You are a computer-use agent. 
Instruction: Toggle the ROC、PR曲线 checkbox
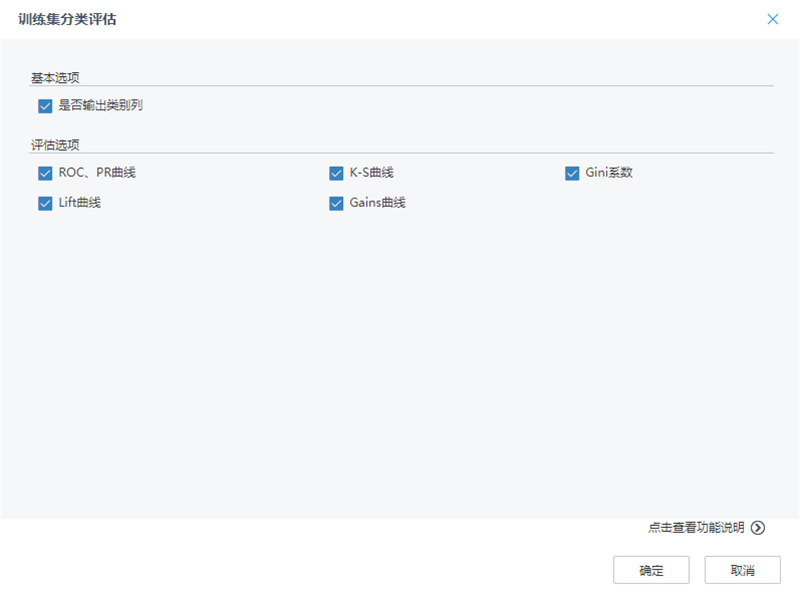pos(45,173)
